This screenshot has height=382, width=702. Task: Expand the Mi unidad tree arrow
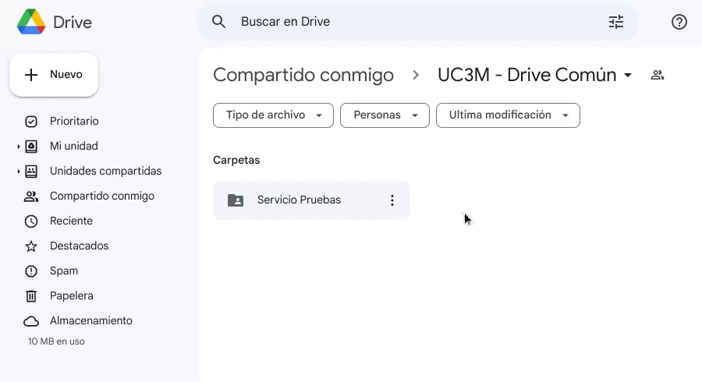coord(18,146)
